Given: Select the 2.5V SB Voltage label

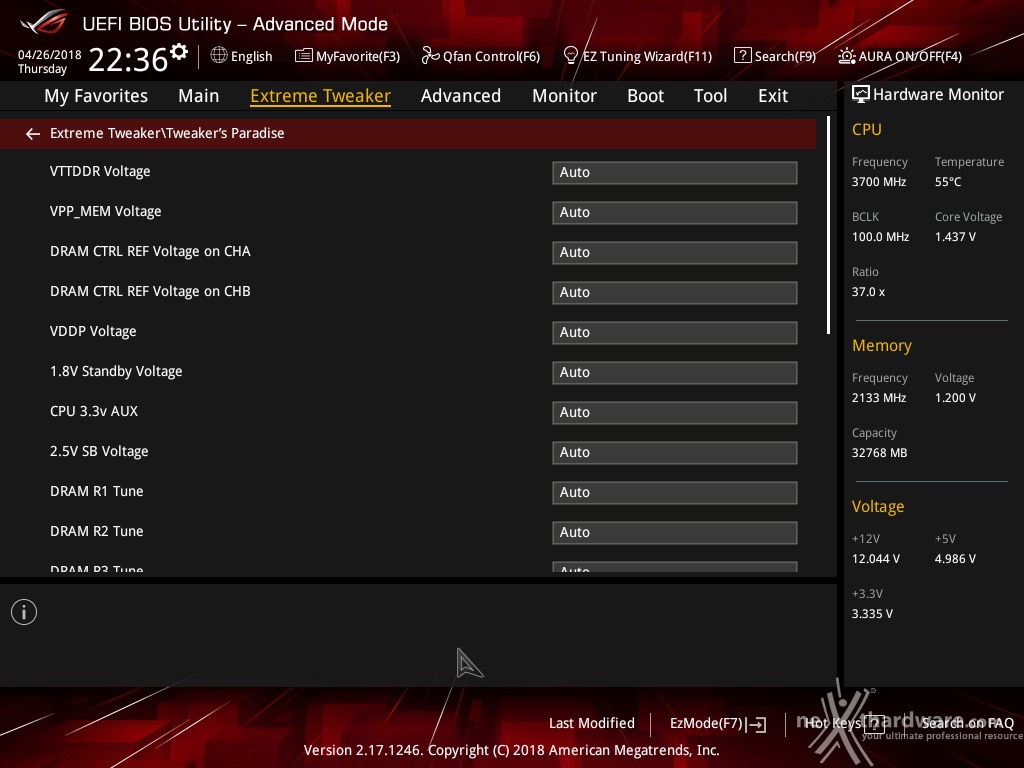Looking at the screenshot, I should point(99,451).
